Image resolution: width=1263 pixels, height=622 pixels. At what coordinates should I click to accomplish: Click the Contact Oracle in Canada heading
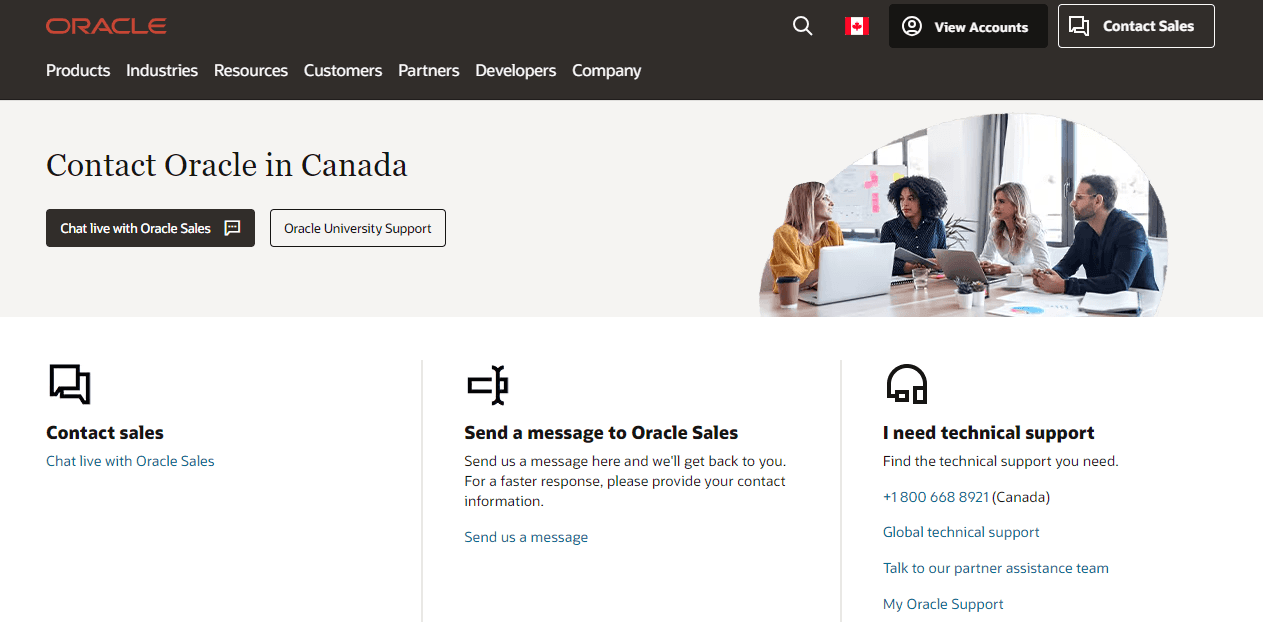[227, 165]
